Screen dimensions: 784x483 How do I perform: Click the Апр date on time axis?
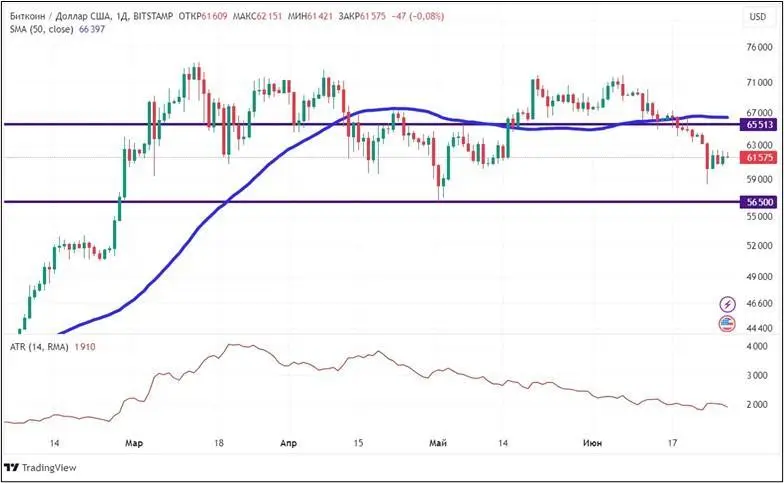pyautogui.click(x=289, y=440)
